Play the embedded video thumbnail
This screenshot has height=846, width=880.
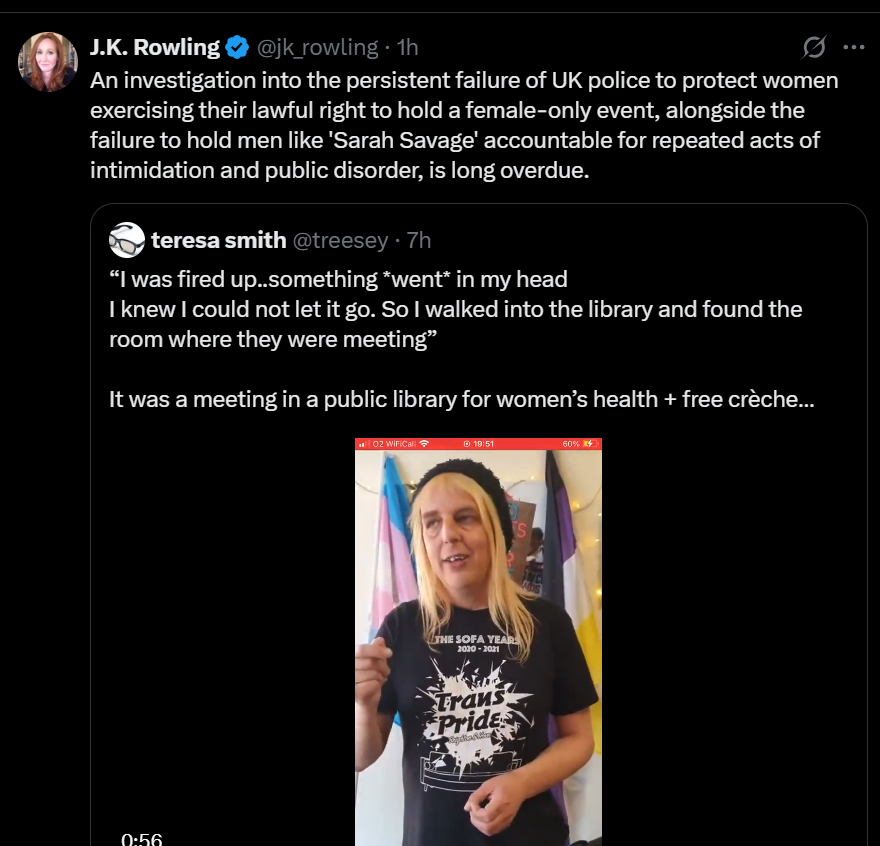click(478, 640)
